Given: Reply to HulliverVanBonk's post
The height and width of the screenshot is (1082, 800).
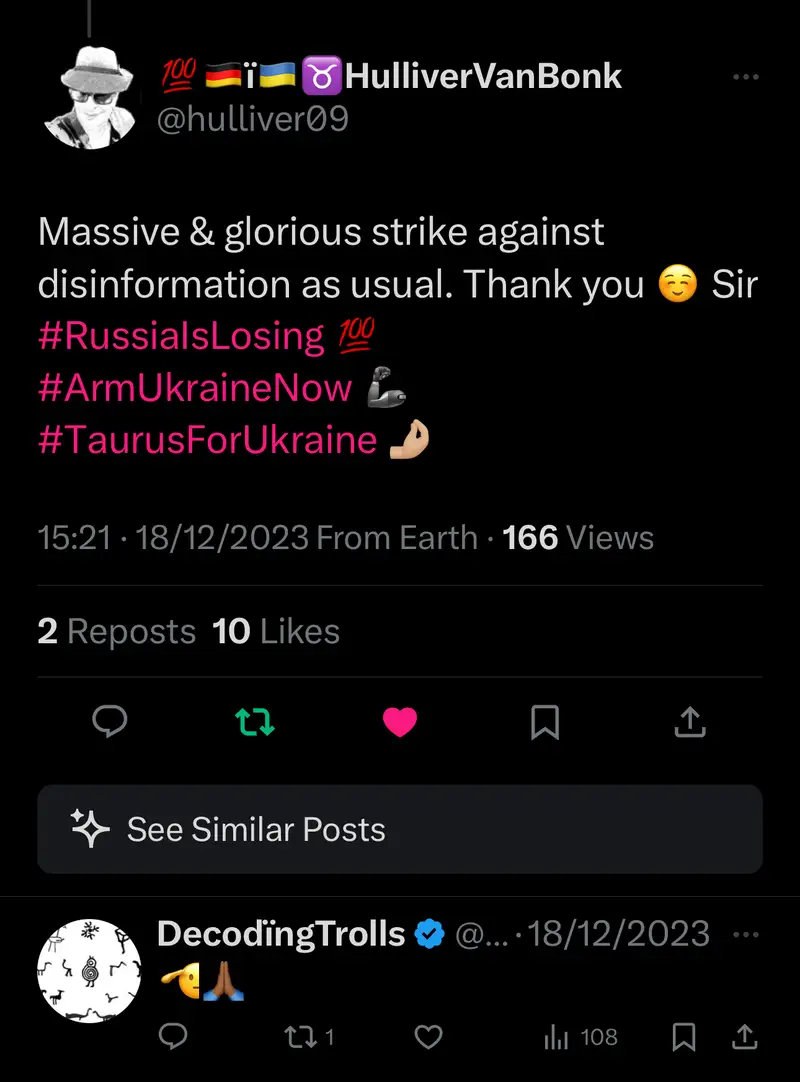Looking at the screenshot, I should (x=110, y=722).
